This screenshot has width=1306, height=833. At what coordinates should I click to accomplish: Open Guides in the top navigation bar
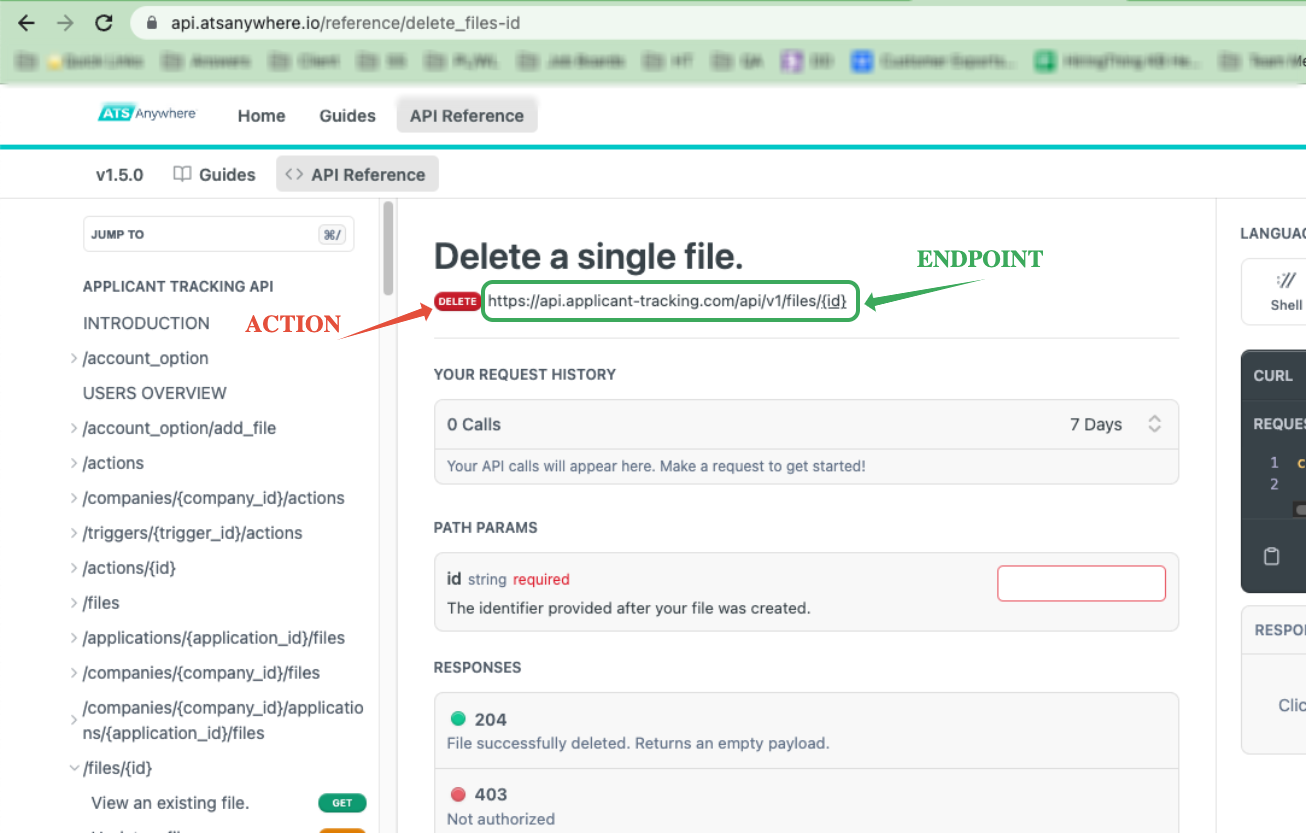pos(347,115)
